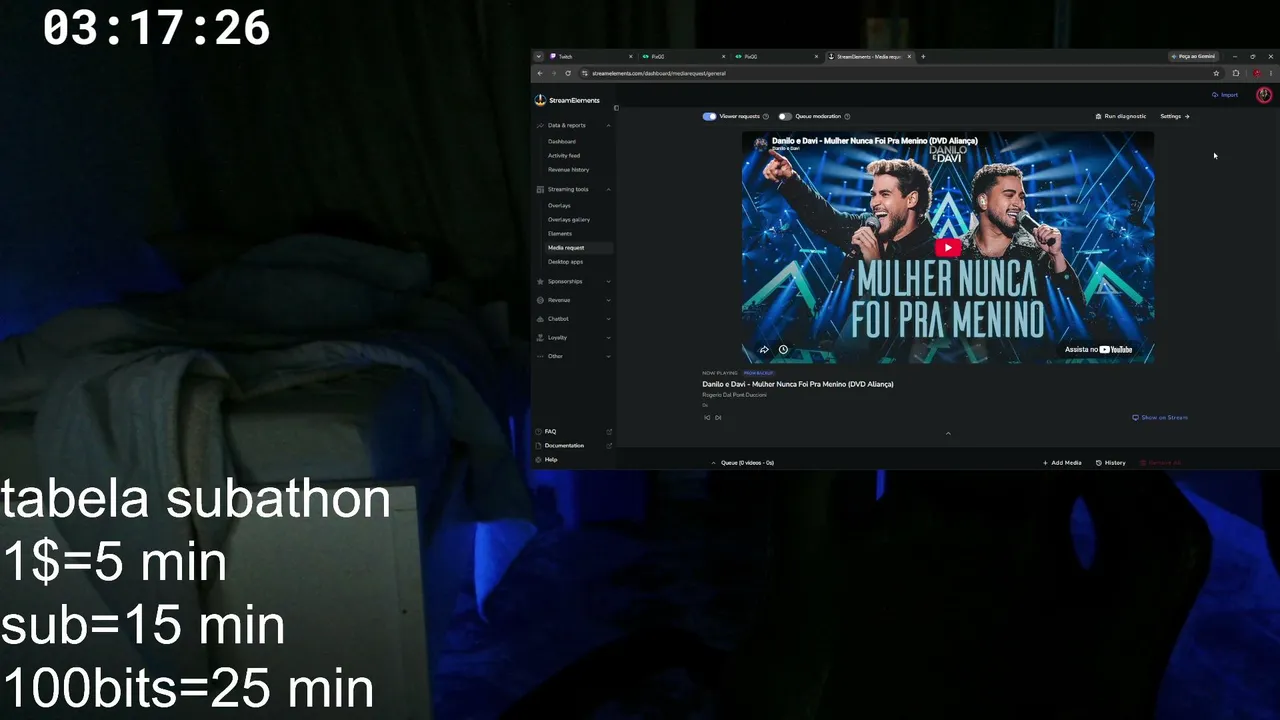Open Activity feed in sidebar
Viewport: 1280px width, 720px height.
564,155
